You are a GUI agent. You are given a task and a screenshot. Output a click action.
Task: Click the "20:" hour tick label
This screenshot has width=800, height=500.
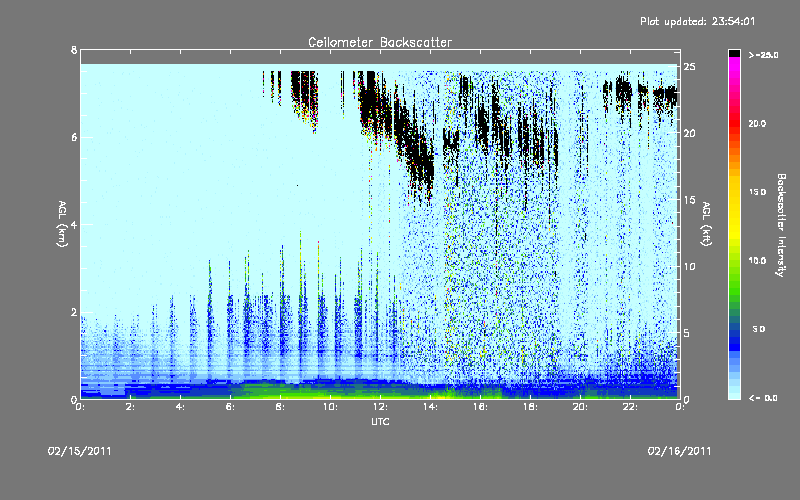[x=581, y=407]
